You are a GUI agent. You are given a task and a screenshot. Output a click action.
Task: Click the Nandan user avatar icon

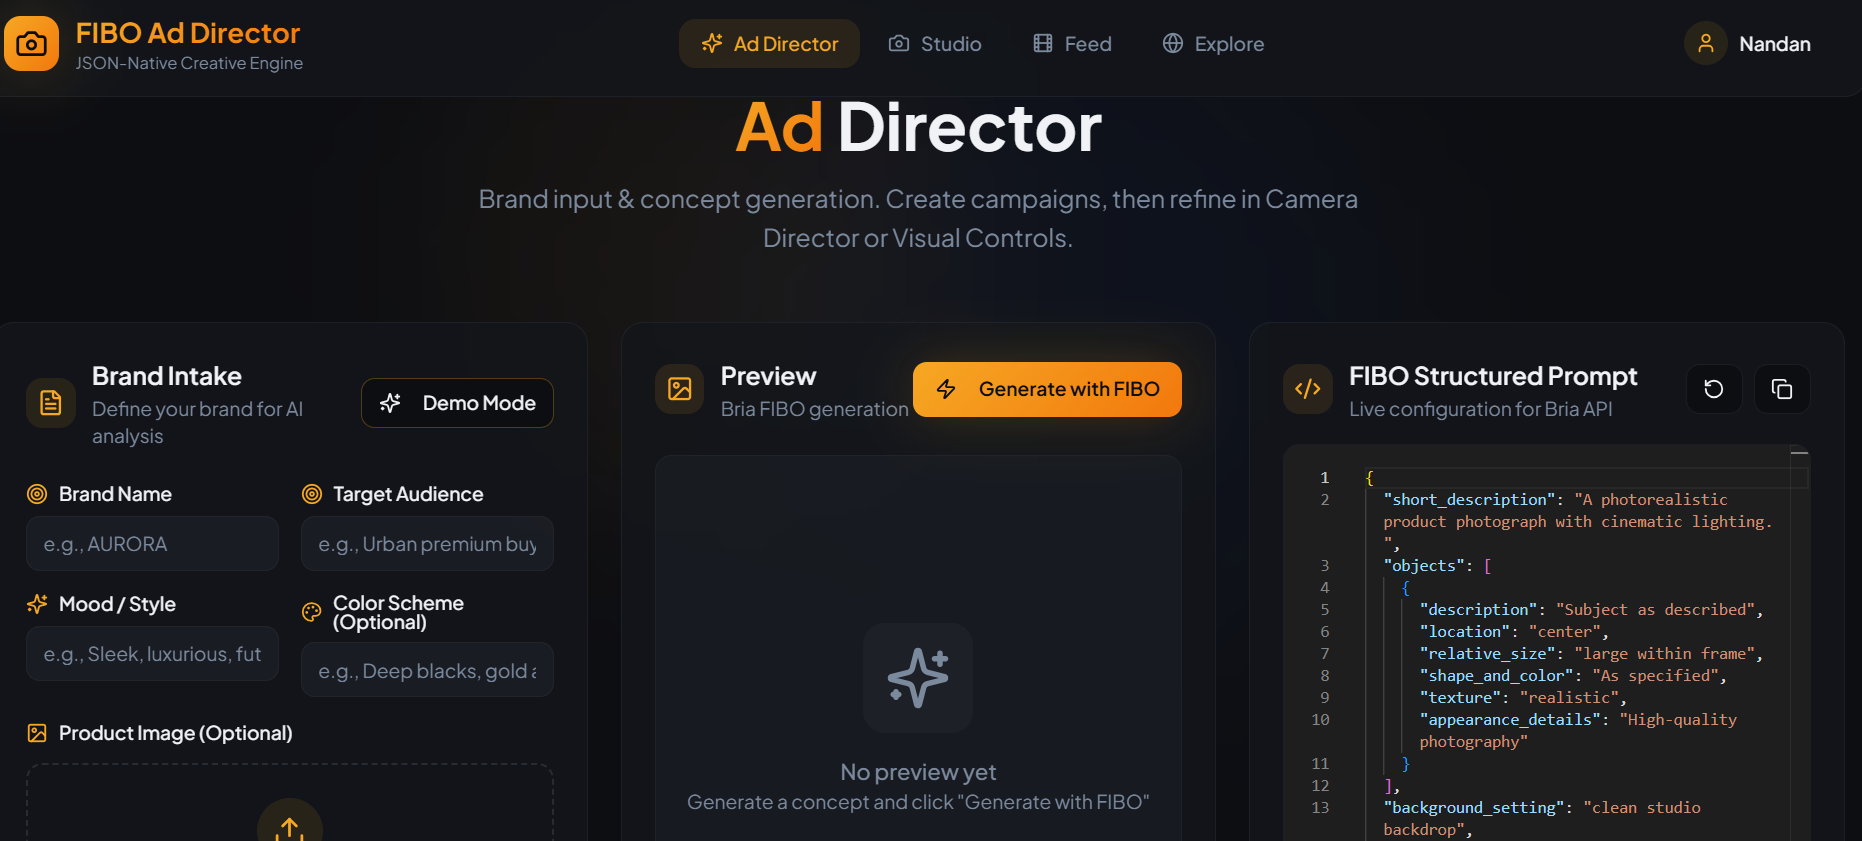(x=1705, y=44)
